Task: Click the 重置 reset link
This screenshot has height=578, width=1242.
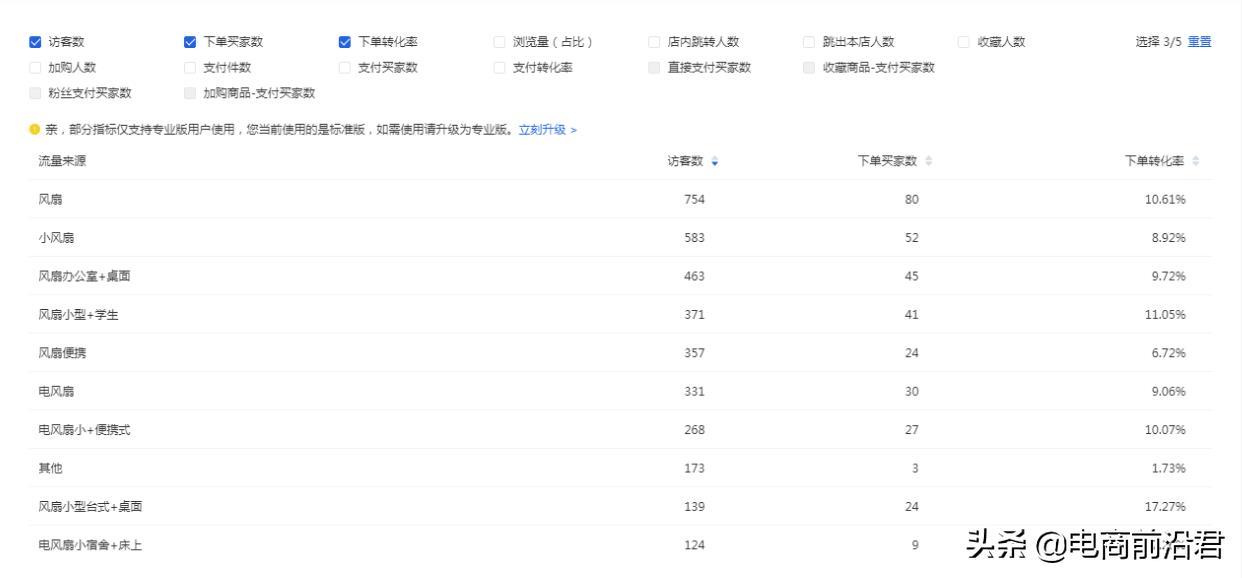Action: (1199, 42)
